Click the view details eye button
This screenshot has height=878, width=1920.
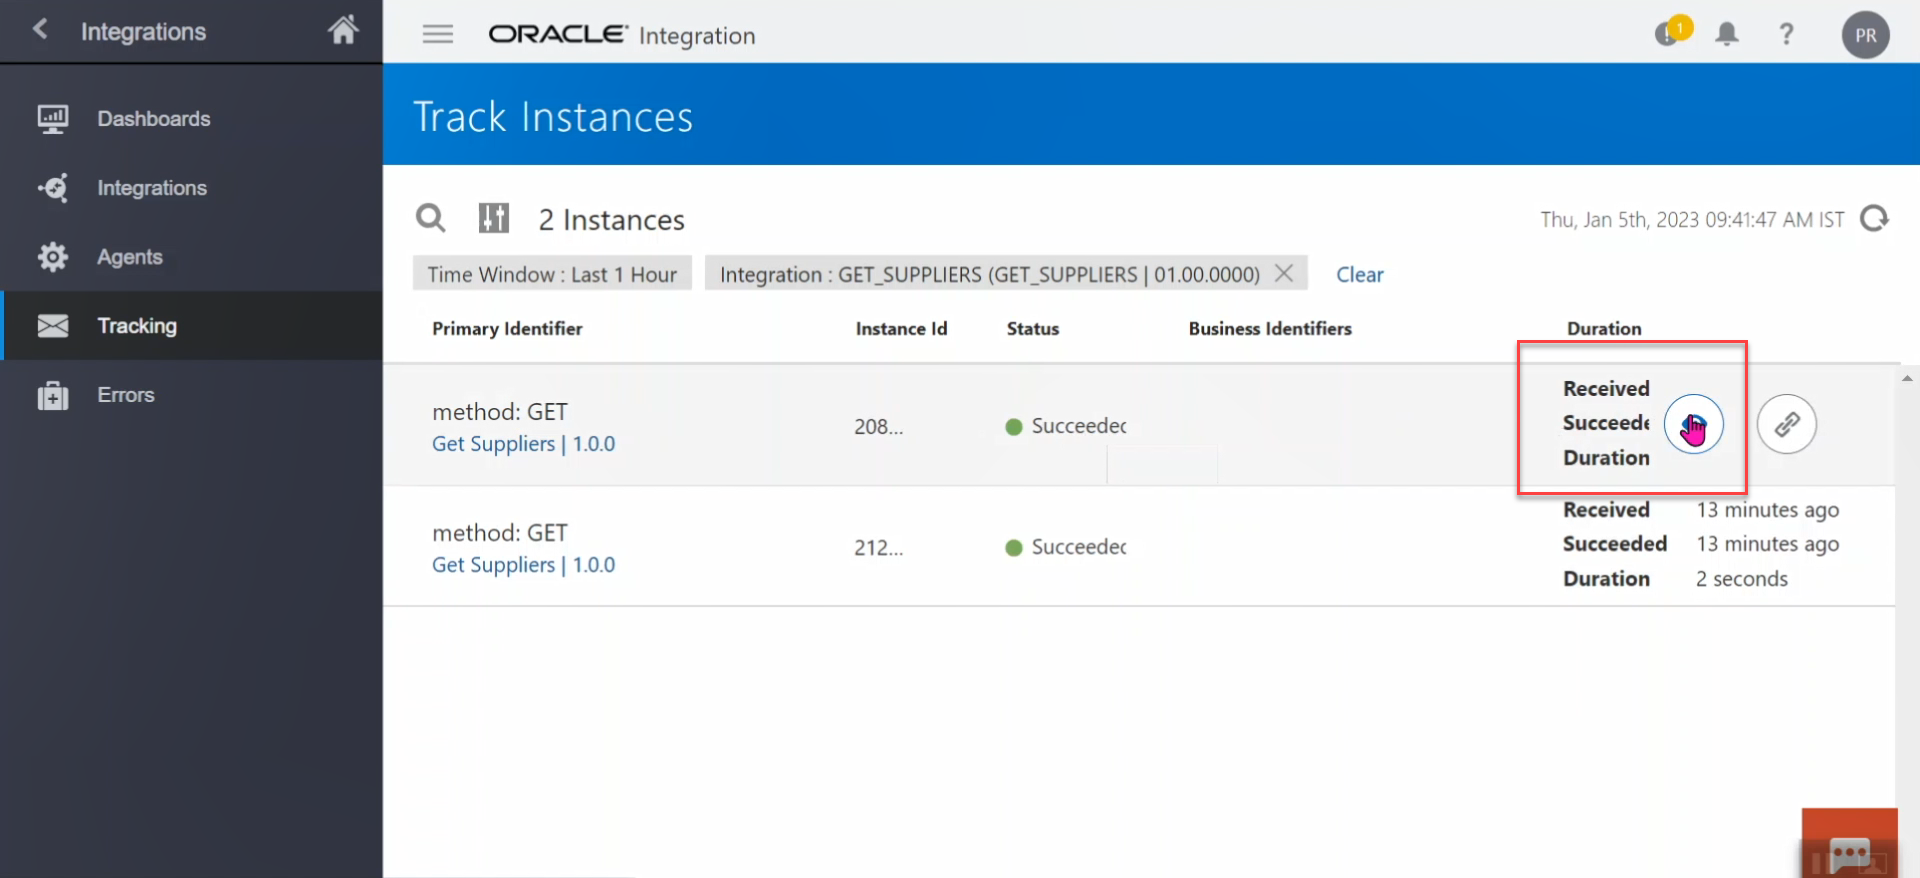pos(1693,425)
